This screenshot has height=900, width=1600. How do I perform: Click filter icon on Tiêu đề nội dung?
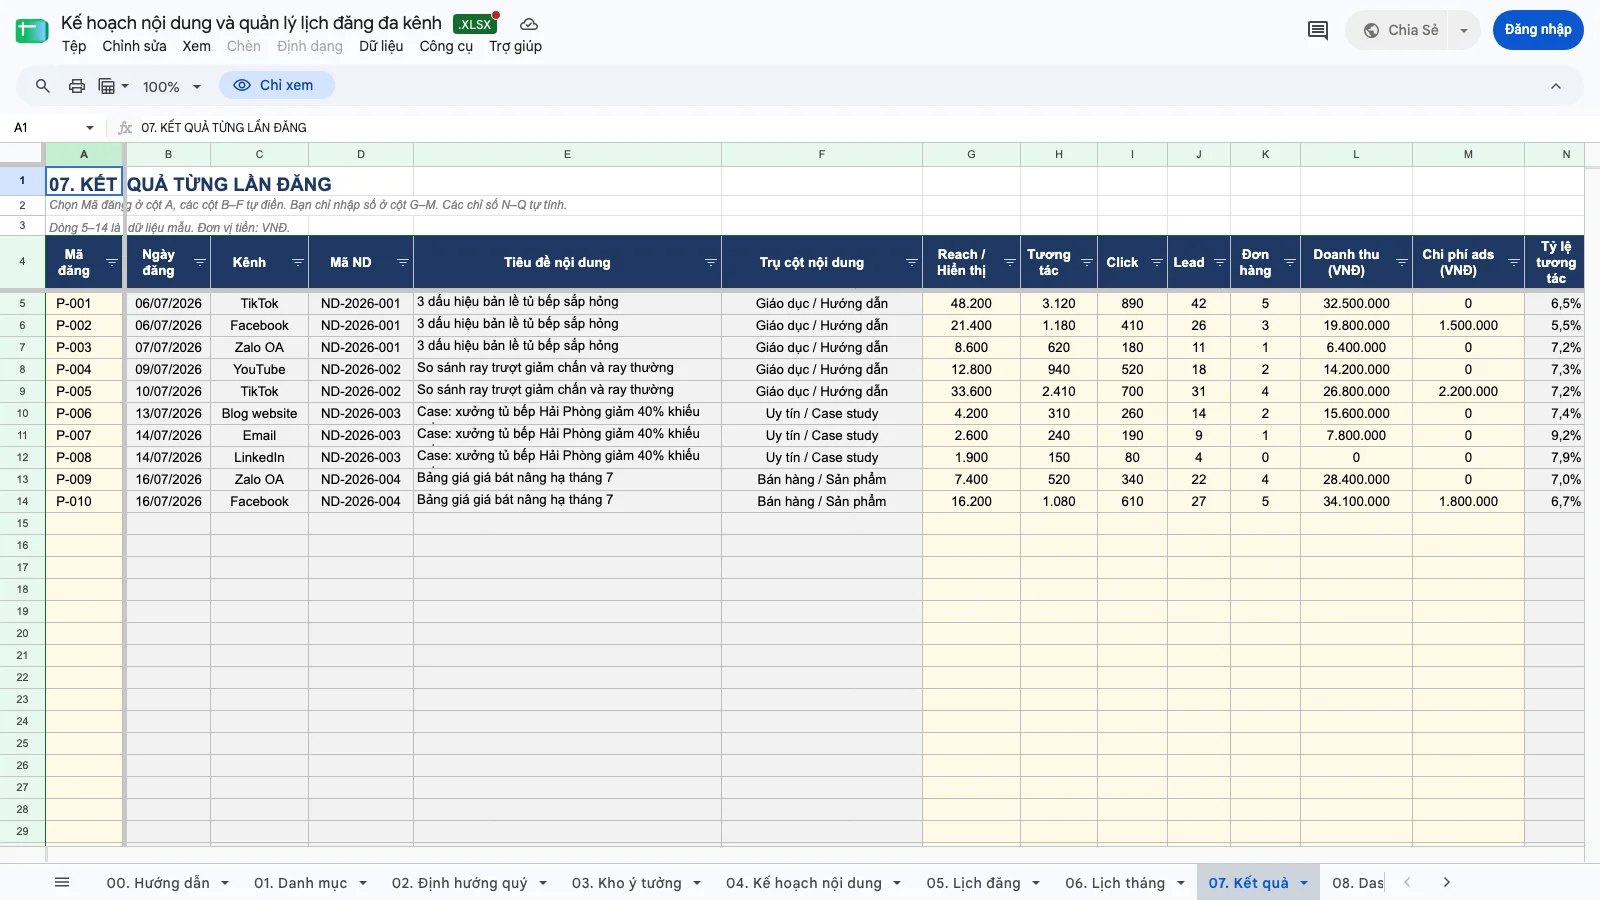click(x=711, y=262)
